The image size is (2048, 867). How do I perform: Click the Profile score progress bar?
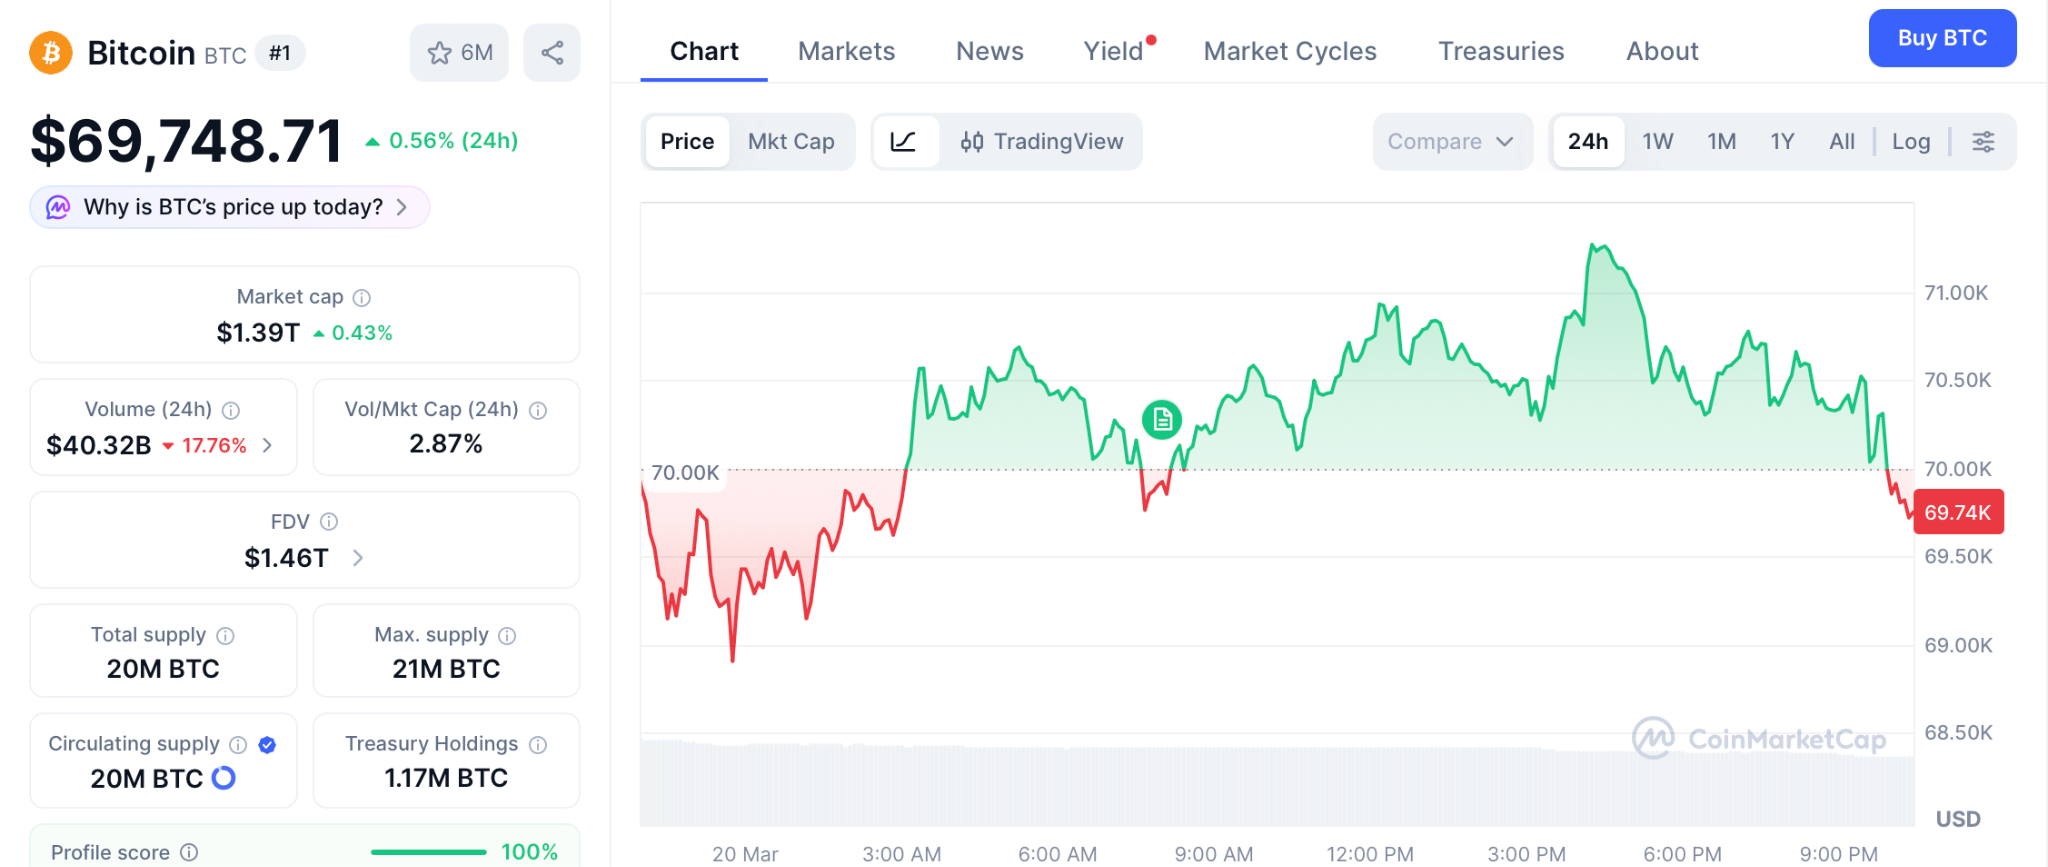point(428,852)
